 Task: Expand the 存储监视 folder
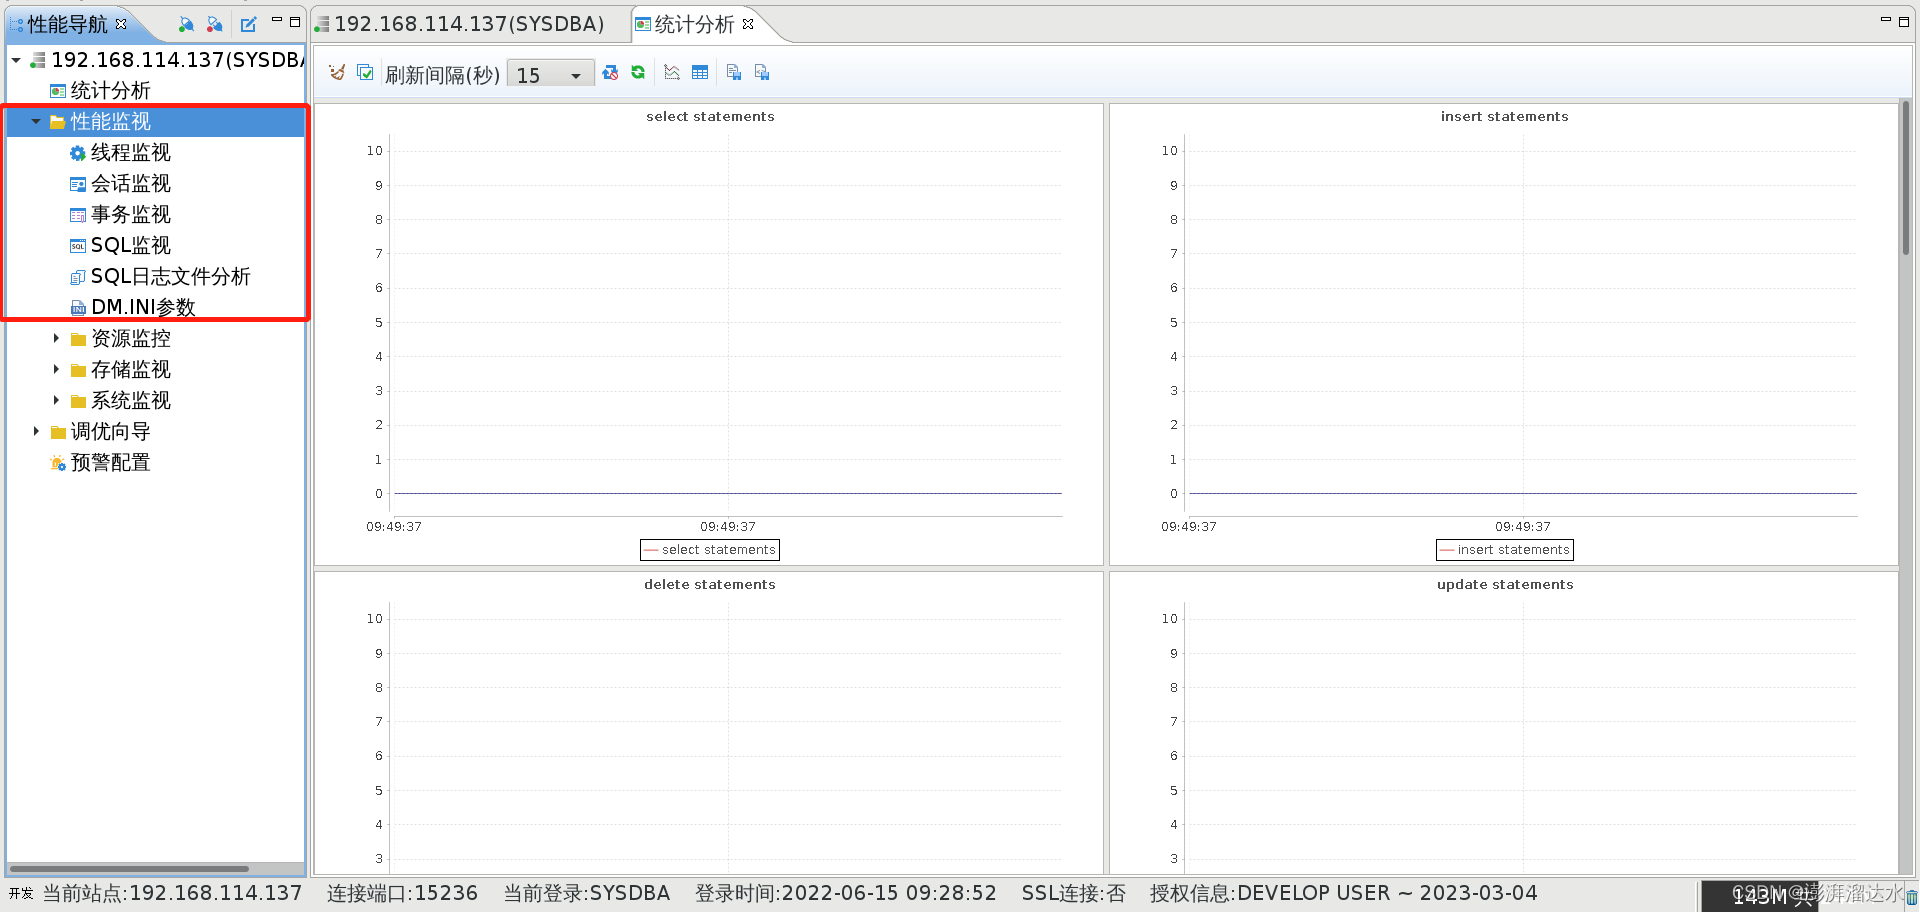56,369
